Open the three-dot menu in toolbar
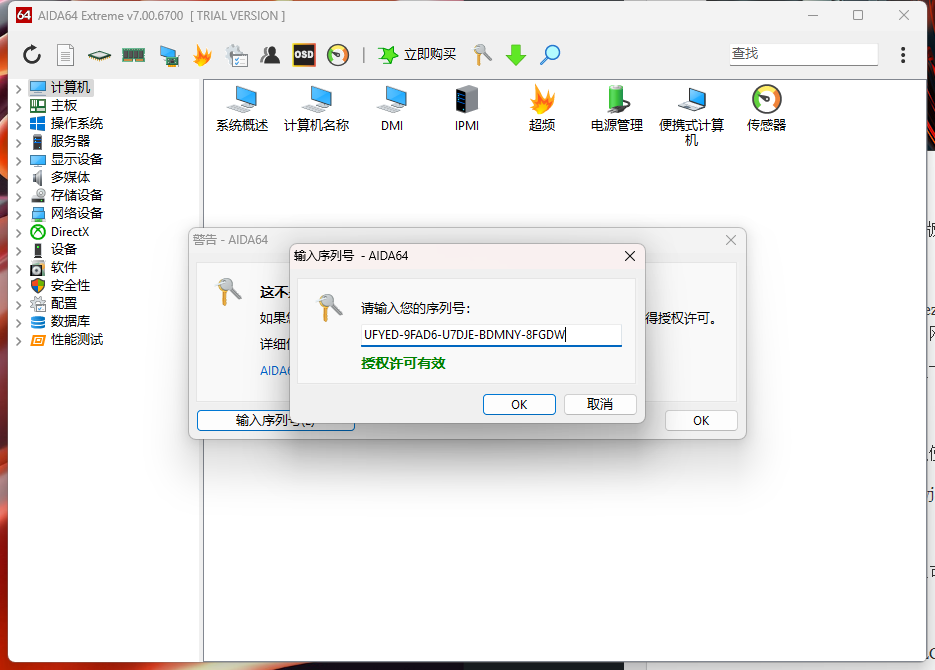Viewport: 935px width, 670px height. point(903,55)
